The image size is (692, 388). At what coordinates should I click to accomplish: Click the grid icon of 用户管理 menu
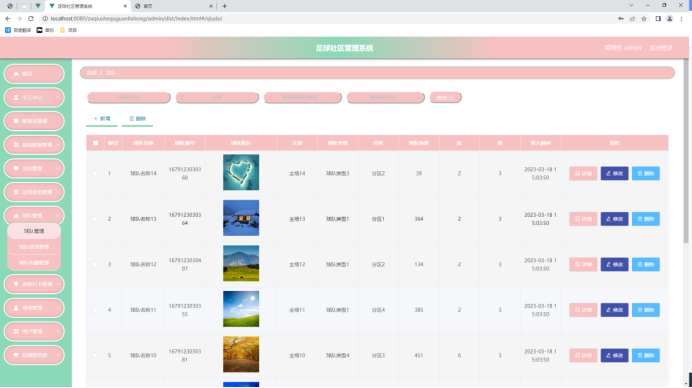coord(16,331)
